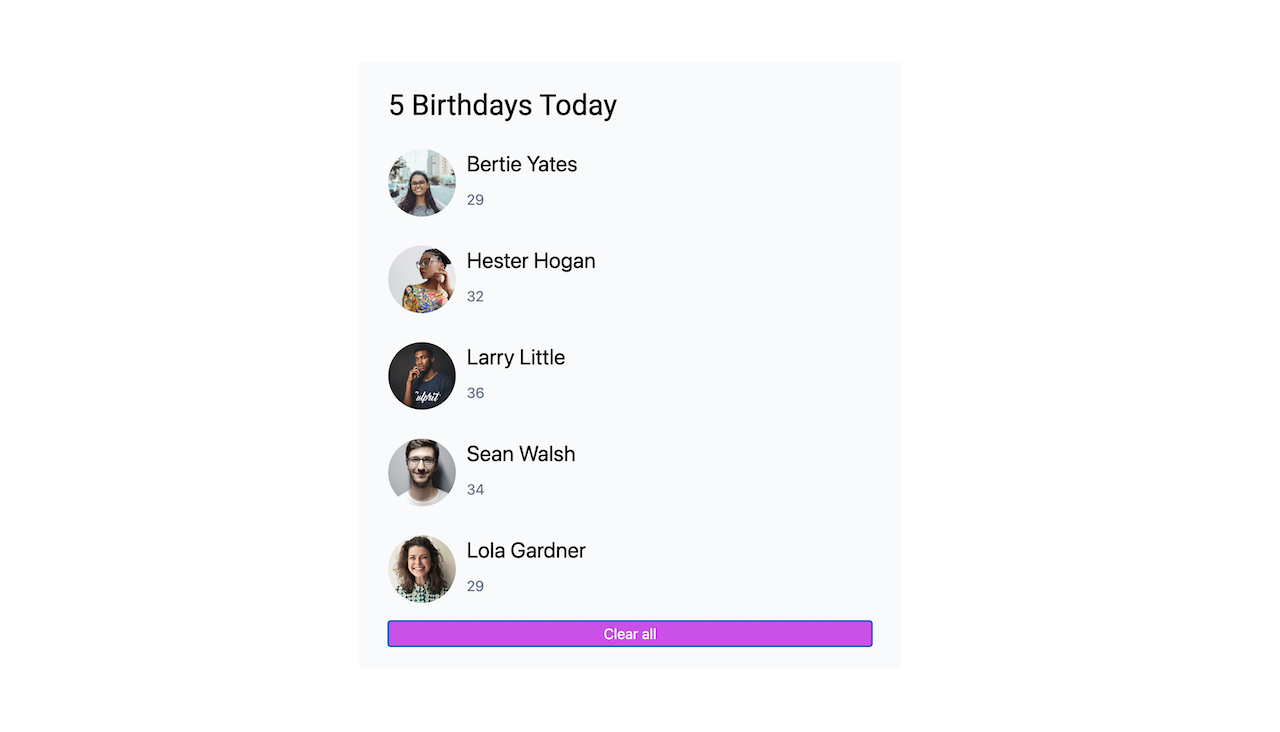
Task: Click the Lola Gardner name label
Action: (x=526, y=550)
